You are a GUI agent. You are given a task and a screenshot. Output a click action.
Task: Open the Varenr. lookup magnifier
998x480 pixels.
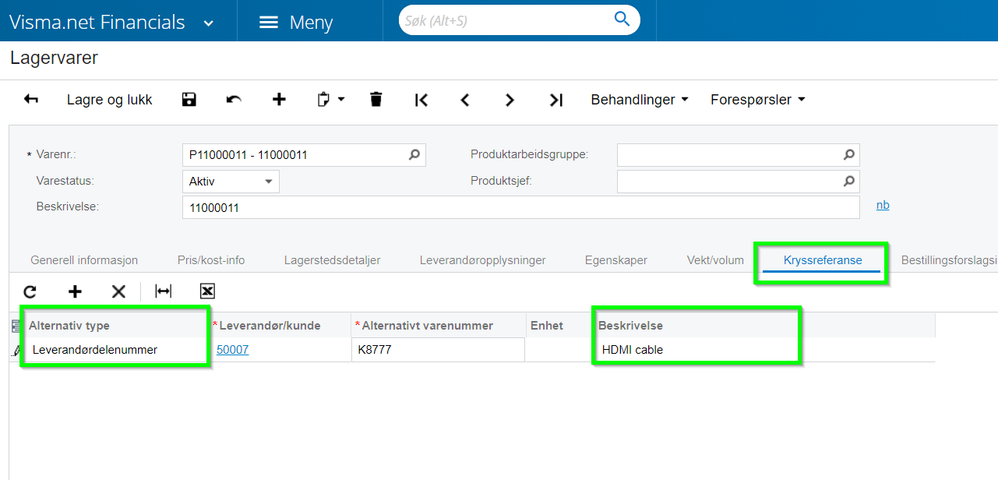pyautogui.click(x=414, y=155)
